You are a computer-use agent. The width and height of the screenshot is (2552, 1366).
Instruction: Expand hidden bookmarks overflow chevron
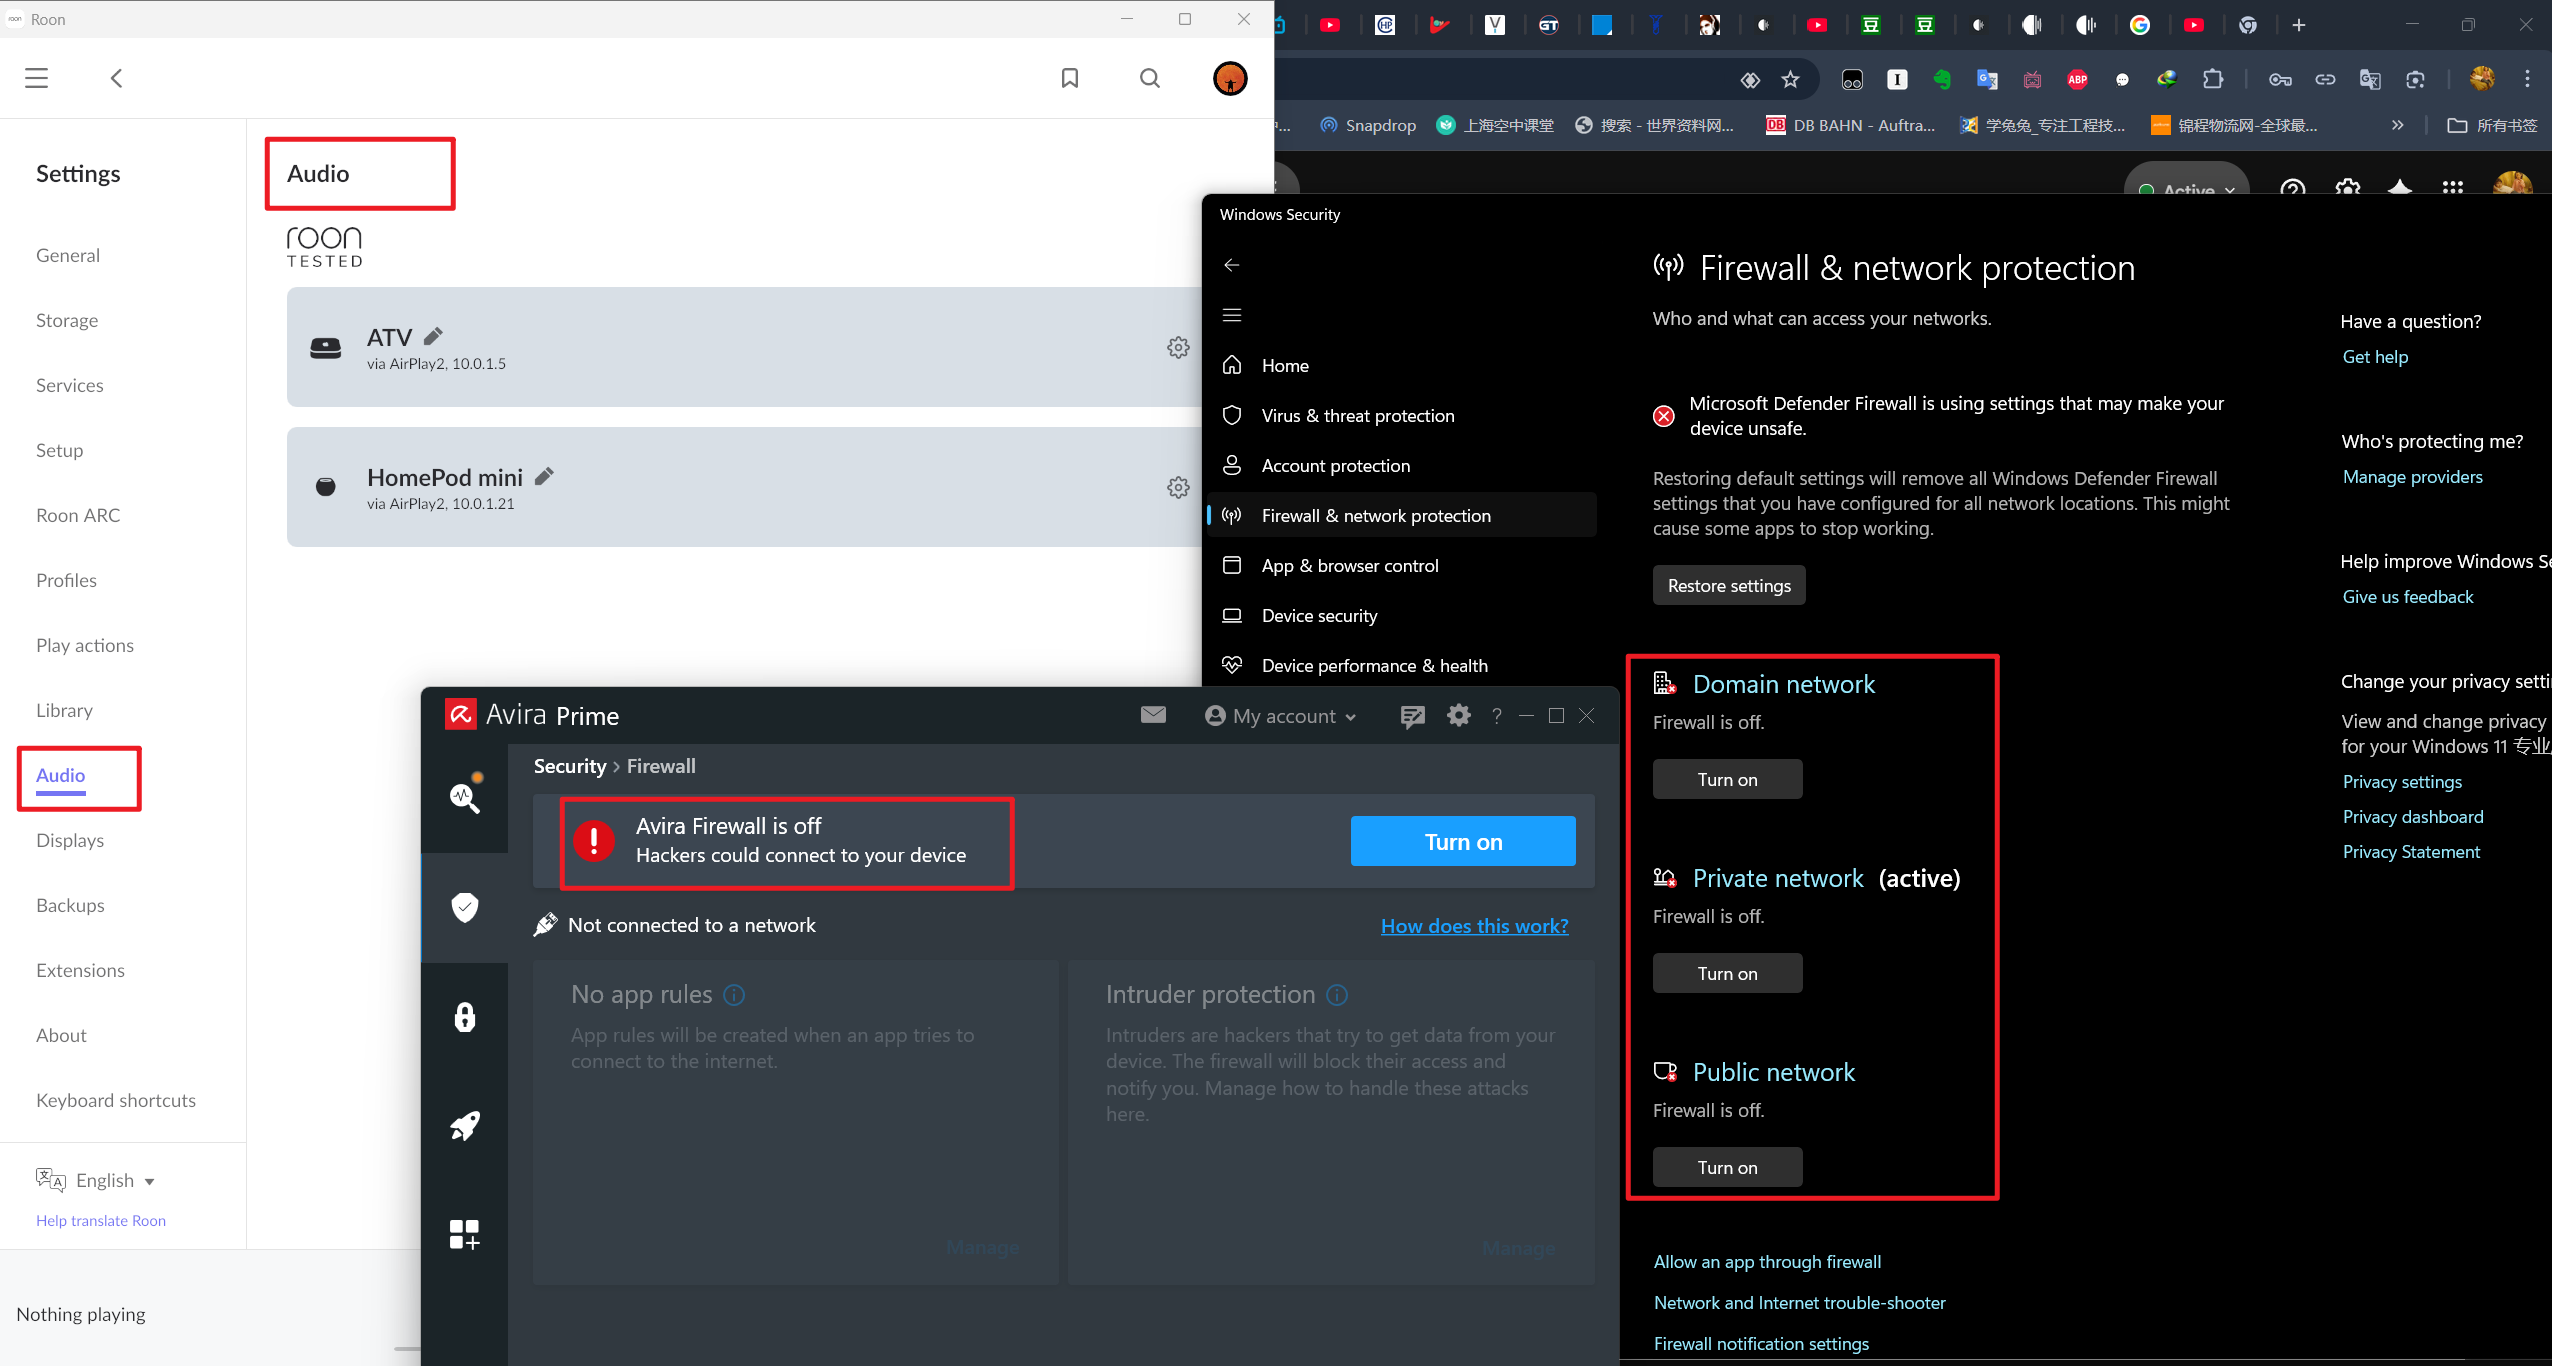[2397, 125]
